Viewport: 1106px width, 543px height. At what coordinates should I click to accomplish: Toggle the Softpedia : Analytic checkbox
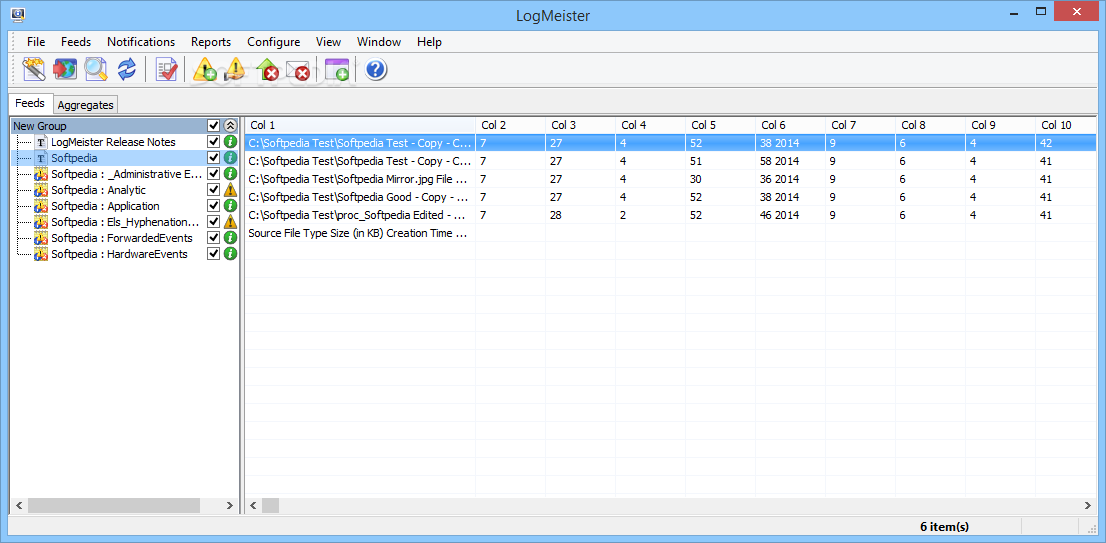pyautogui.click(x=214, y=190)
